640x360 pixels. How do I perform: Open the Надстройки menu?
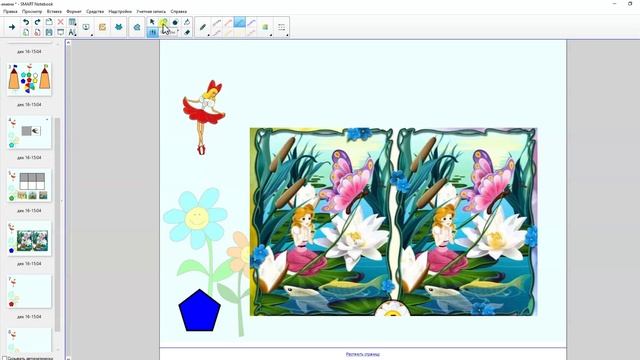click(120, 11)
